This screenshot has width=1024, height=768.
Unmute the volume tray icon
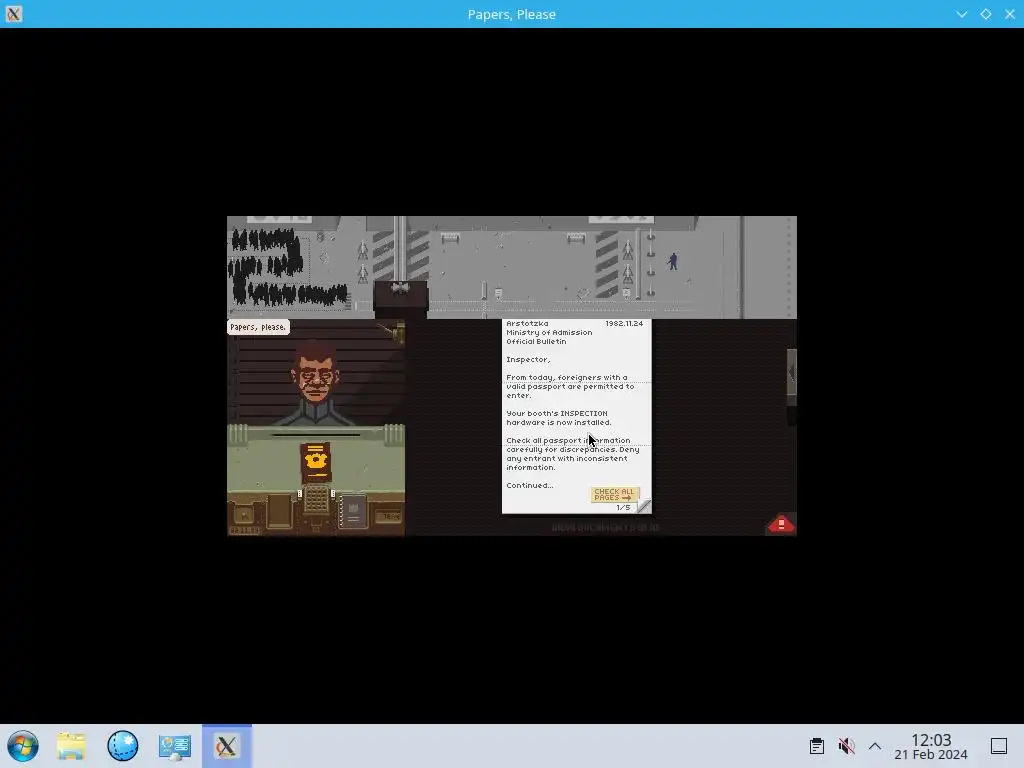point(846,746)
